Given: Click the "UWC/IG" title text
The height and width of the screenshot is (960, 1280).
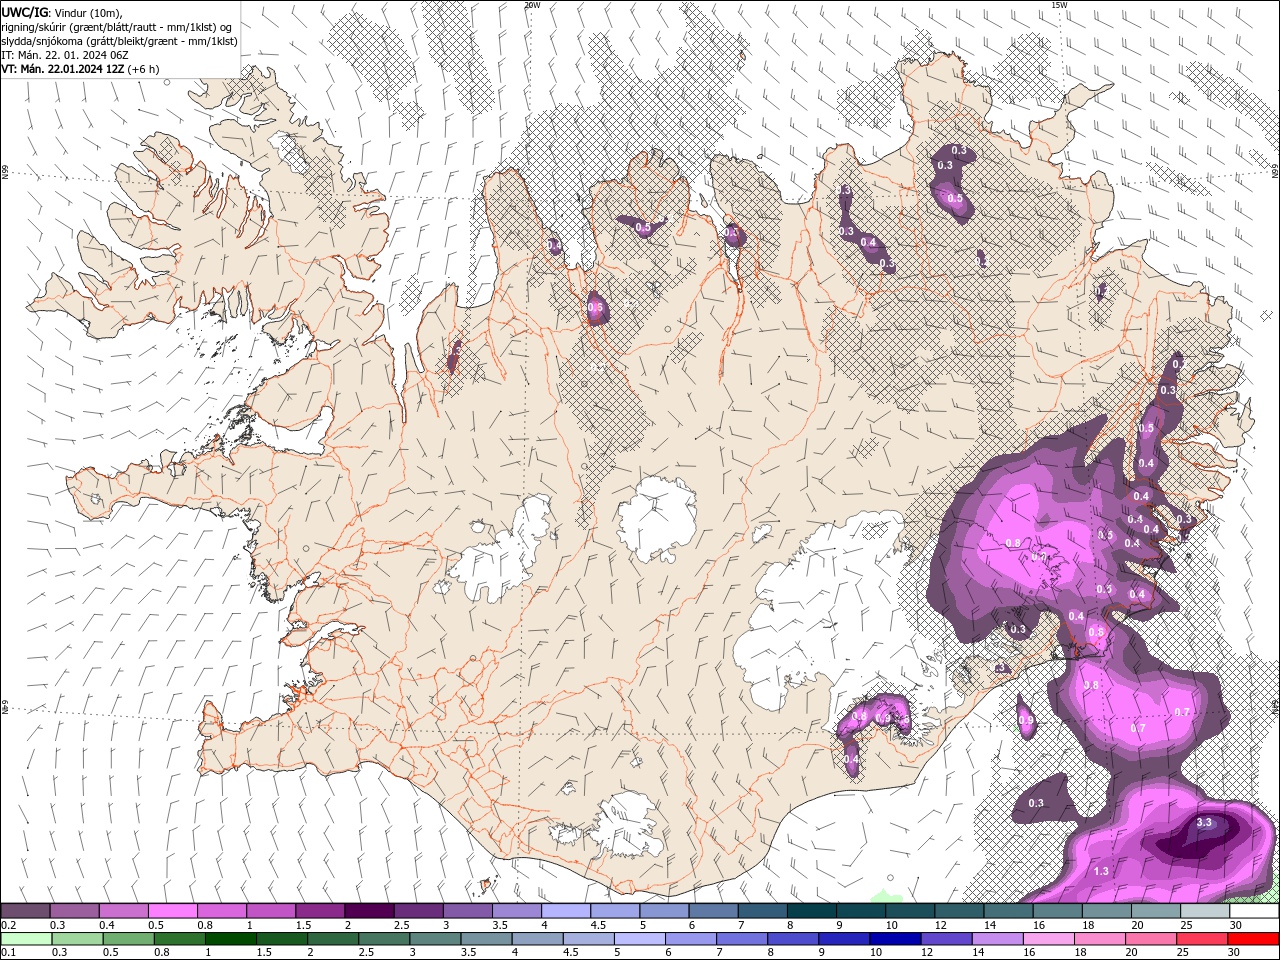Looking at the screenshot, I should pos(25,12).
